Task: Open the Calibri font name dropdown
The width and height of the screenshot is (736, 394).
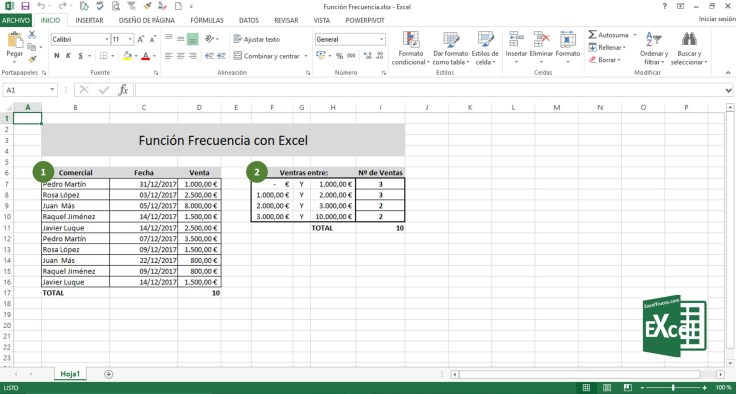Action: (x=107, y=39)
